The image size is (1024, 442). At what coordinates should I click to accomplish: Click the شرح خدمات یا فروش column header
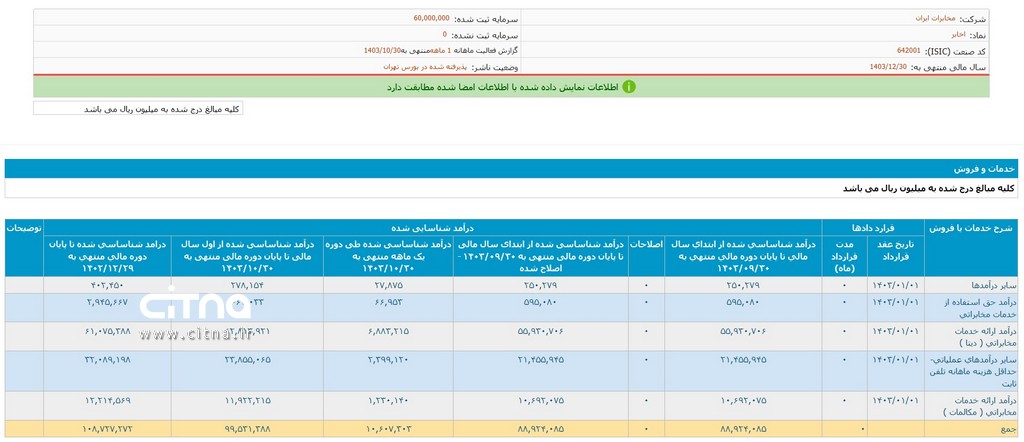970,227
